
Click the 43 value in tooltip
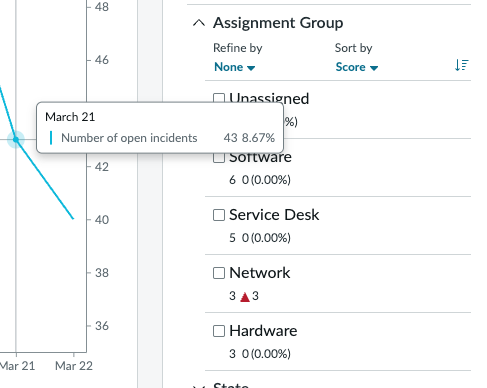(x=230, y=138)
